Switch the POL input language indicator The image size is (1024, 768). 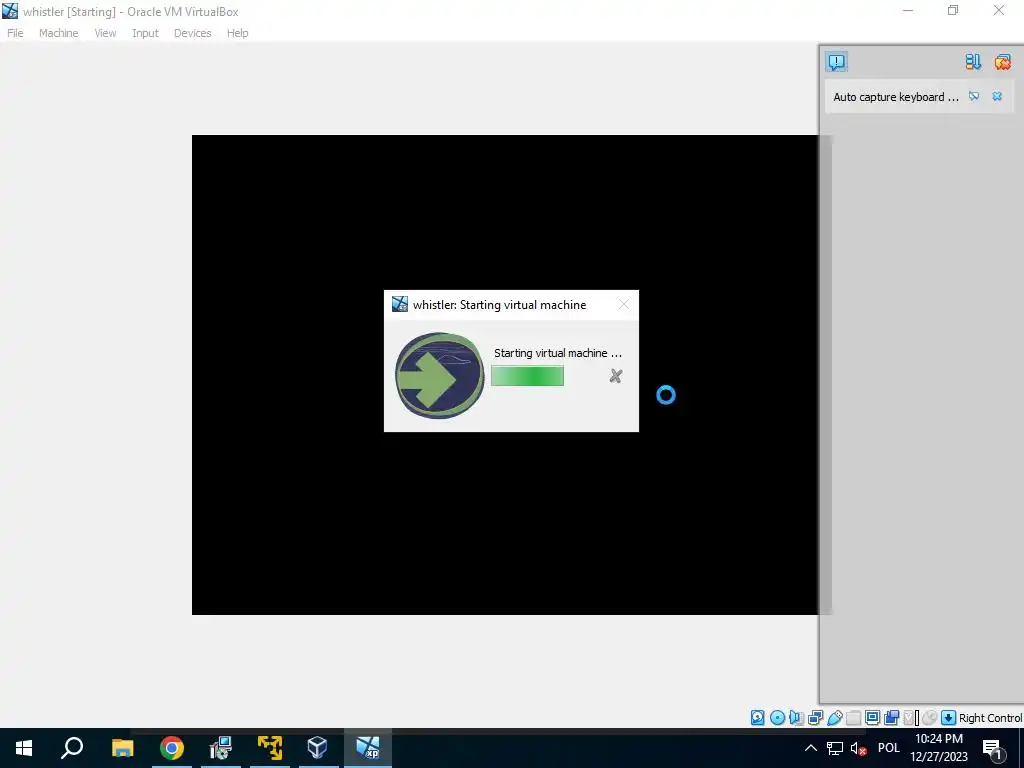[x=888, y=748]
